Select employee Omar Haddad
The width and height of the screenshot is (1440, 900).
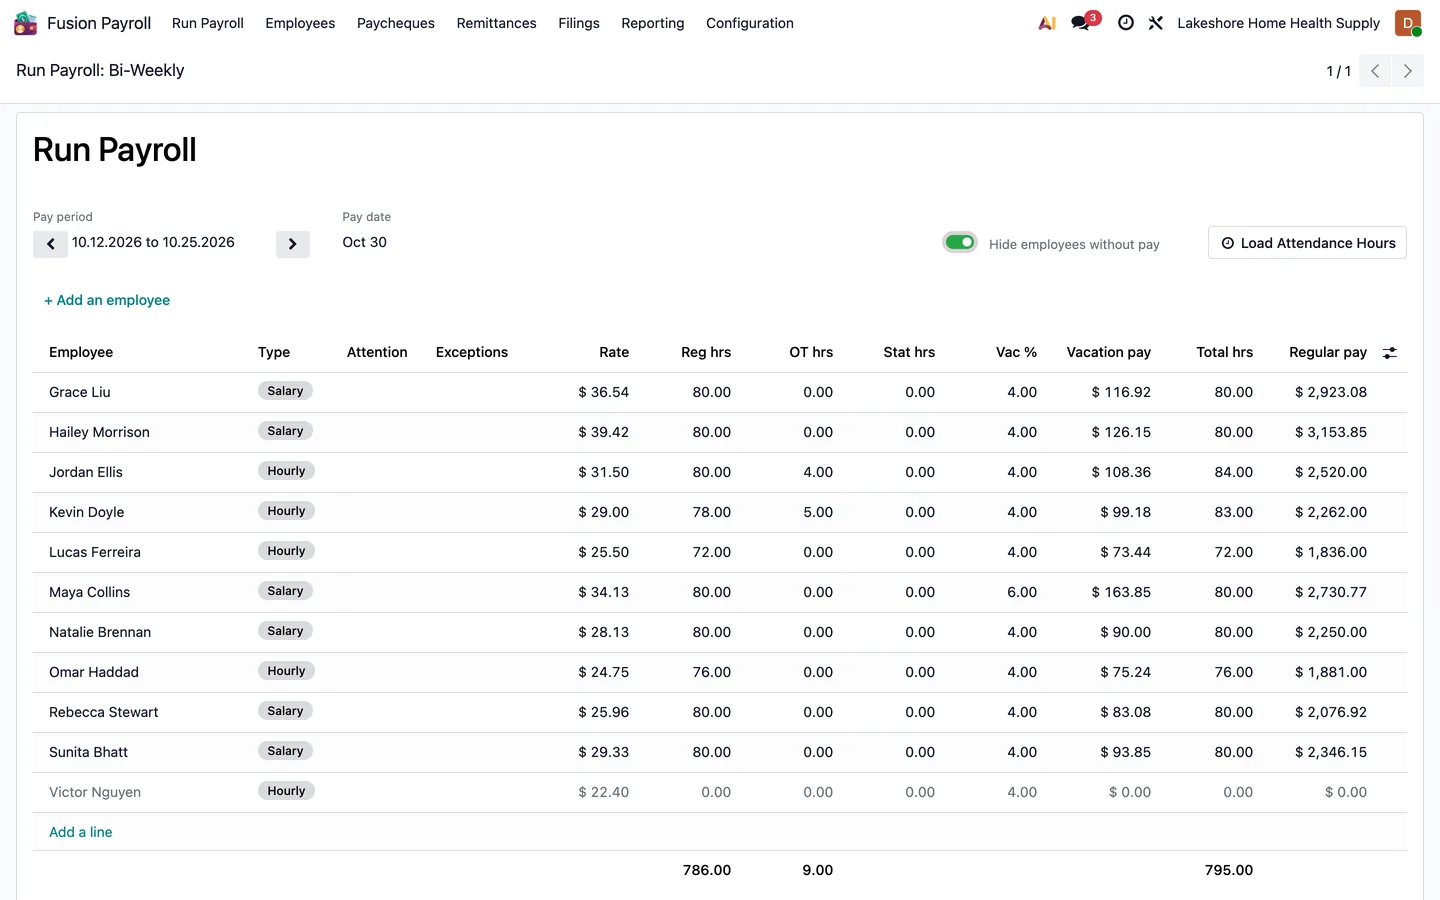[94, 672]
